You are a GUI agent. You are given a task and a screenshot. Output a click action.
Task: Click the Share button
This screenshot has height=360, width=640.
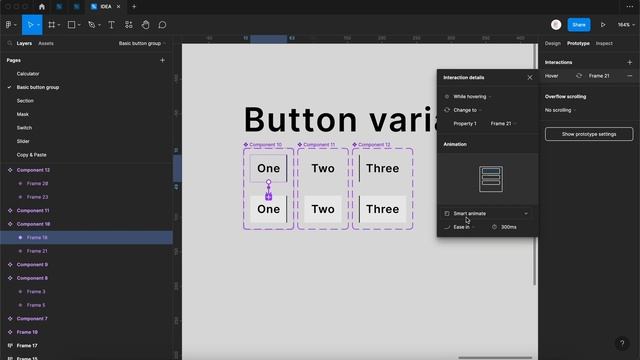pos(579,25)
